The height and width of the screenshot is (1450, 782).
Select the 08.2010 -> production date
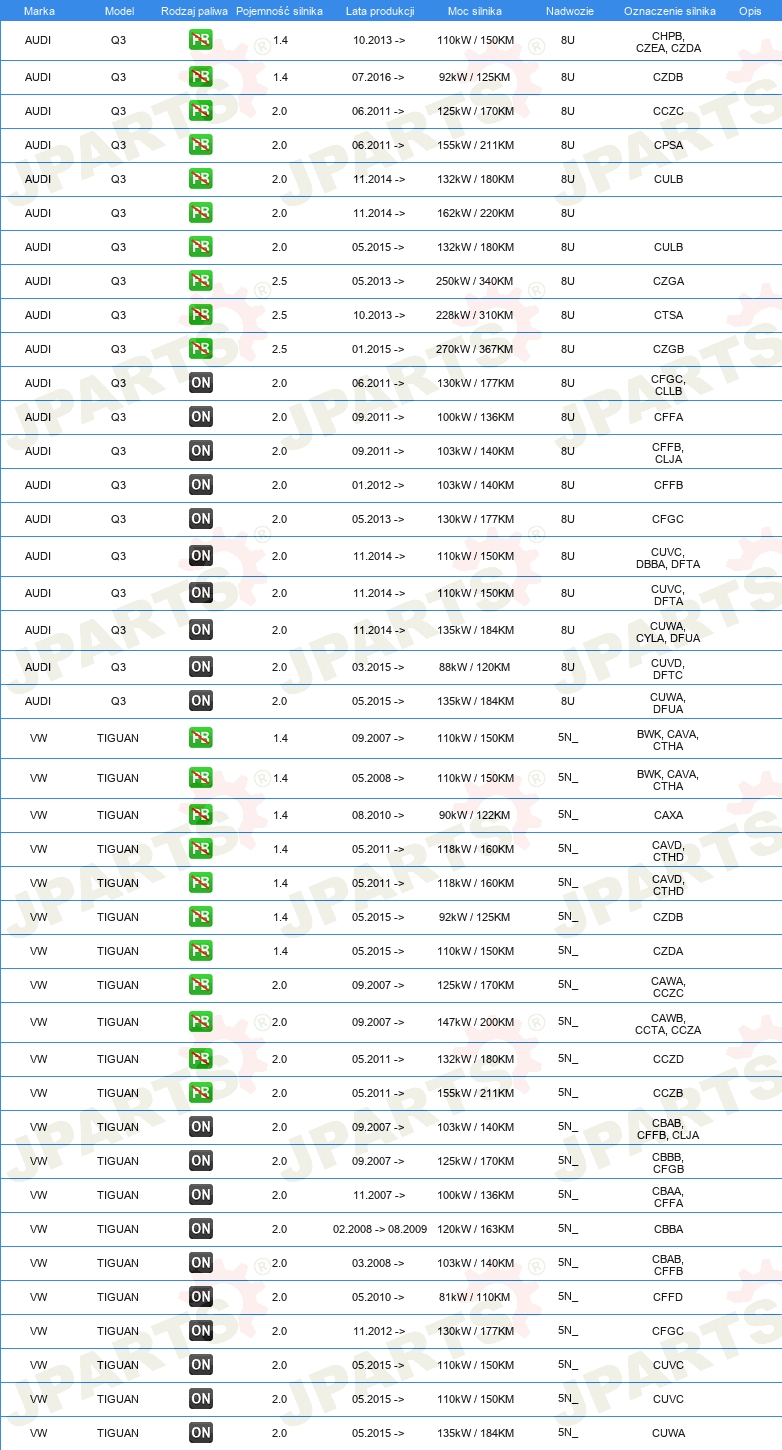click(379, 815)
